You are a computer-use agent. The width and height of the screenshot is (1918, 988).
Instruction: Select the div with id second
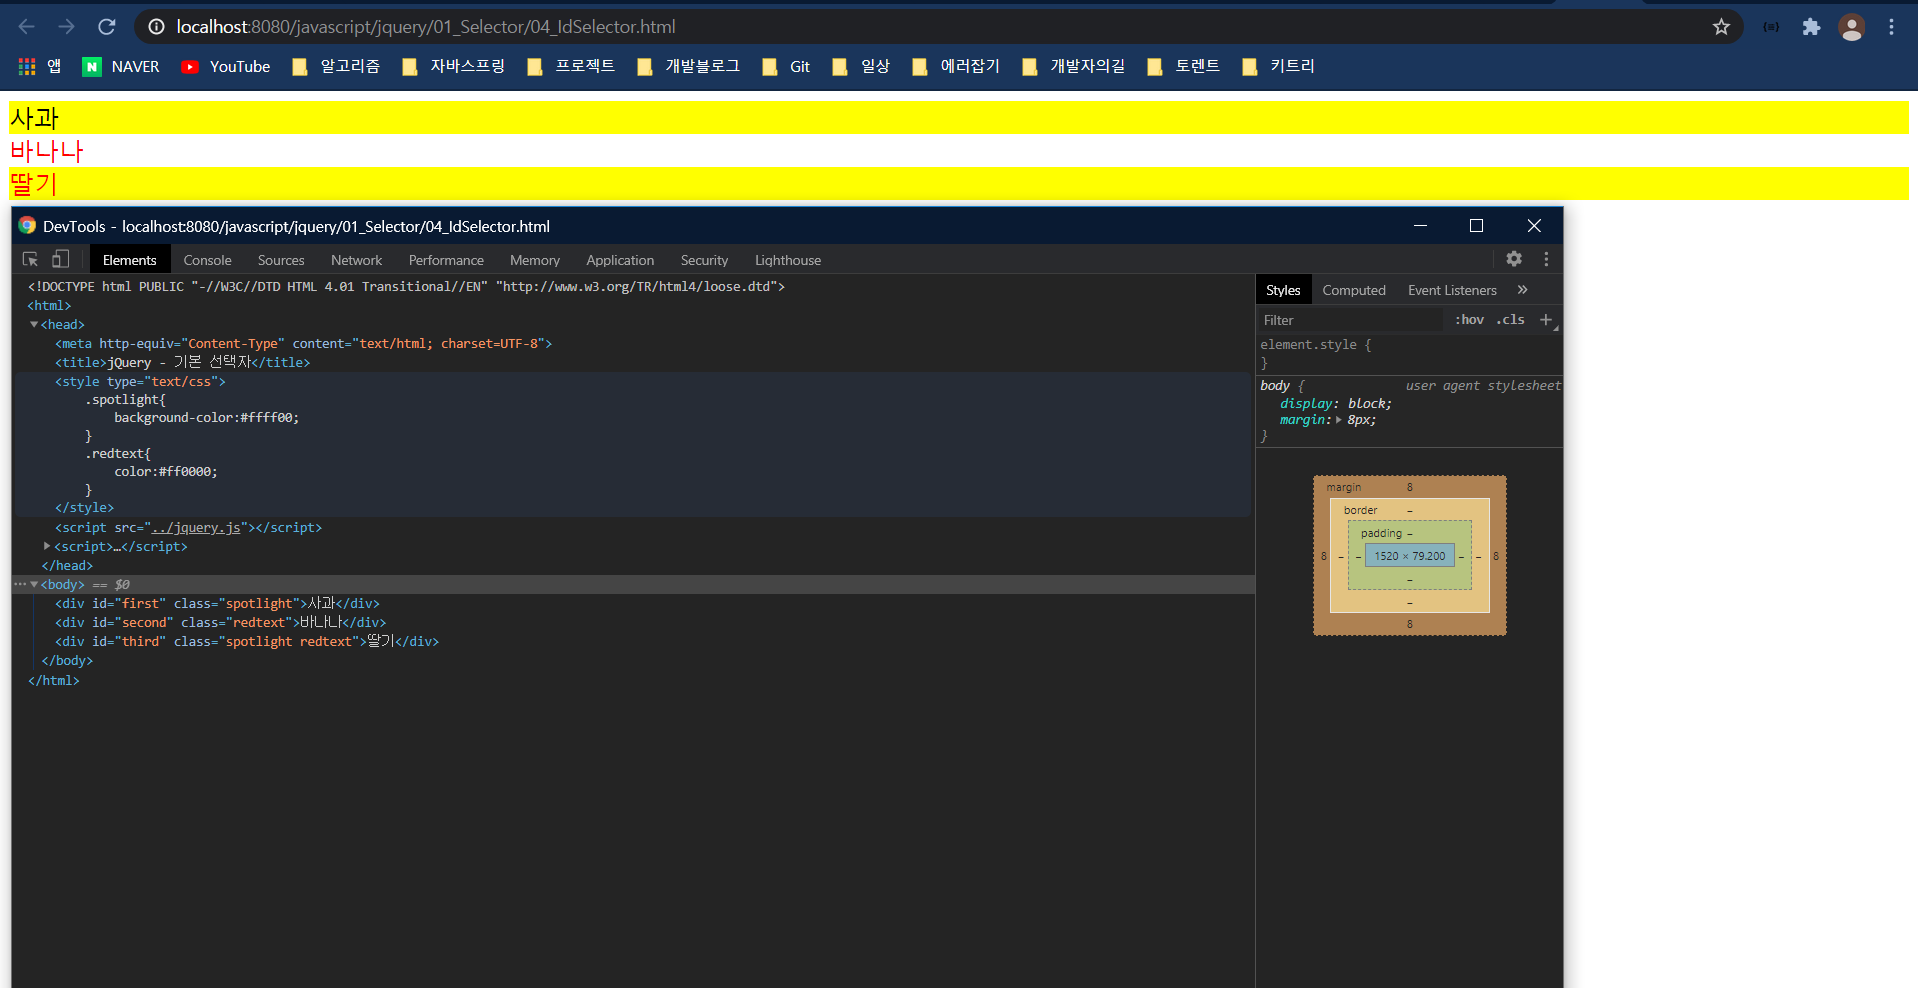pos(220,623)
